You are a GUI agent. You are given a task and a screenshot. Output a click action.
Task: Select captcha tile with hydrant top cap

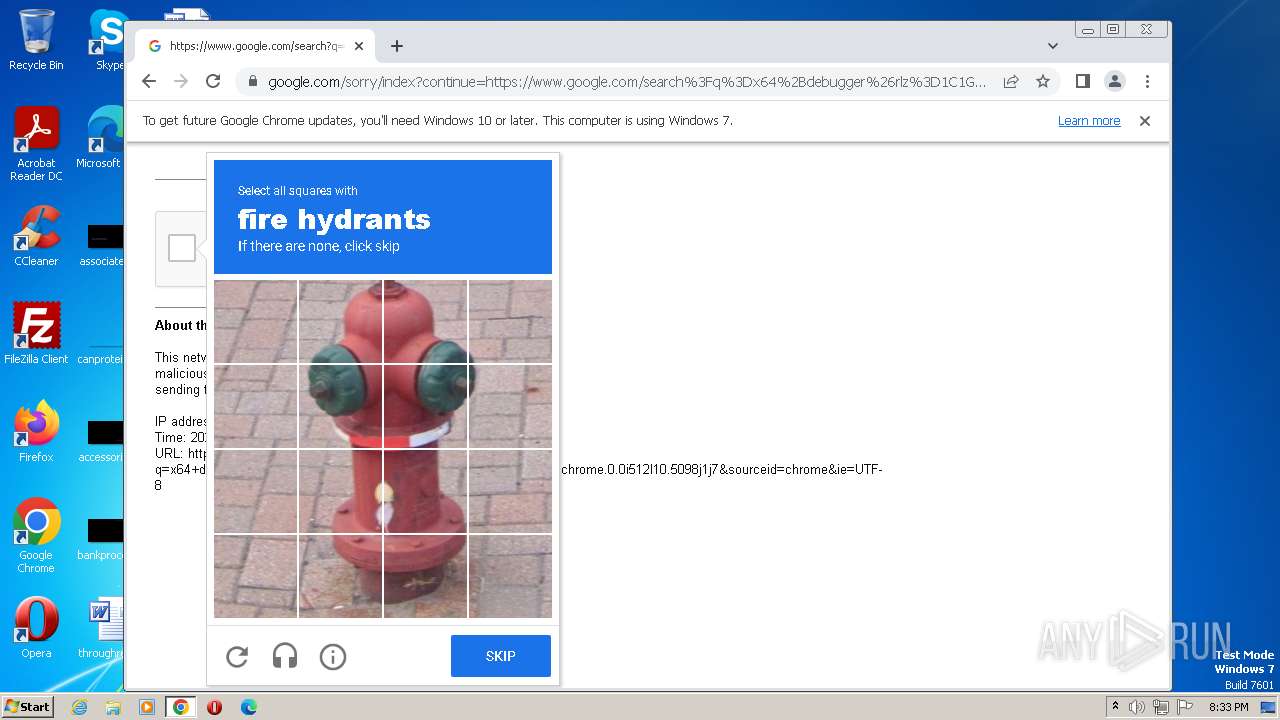[425, 321]
